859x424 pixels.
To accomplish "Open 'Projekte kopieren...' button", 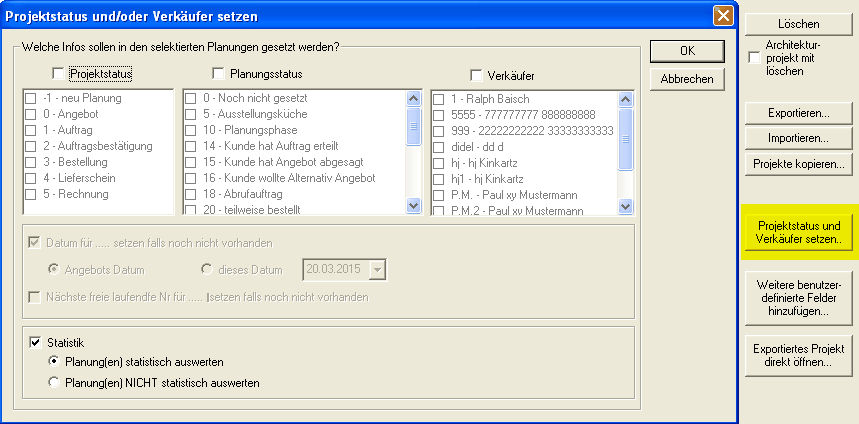I will pos(797,163).
